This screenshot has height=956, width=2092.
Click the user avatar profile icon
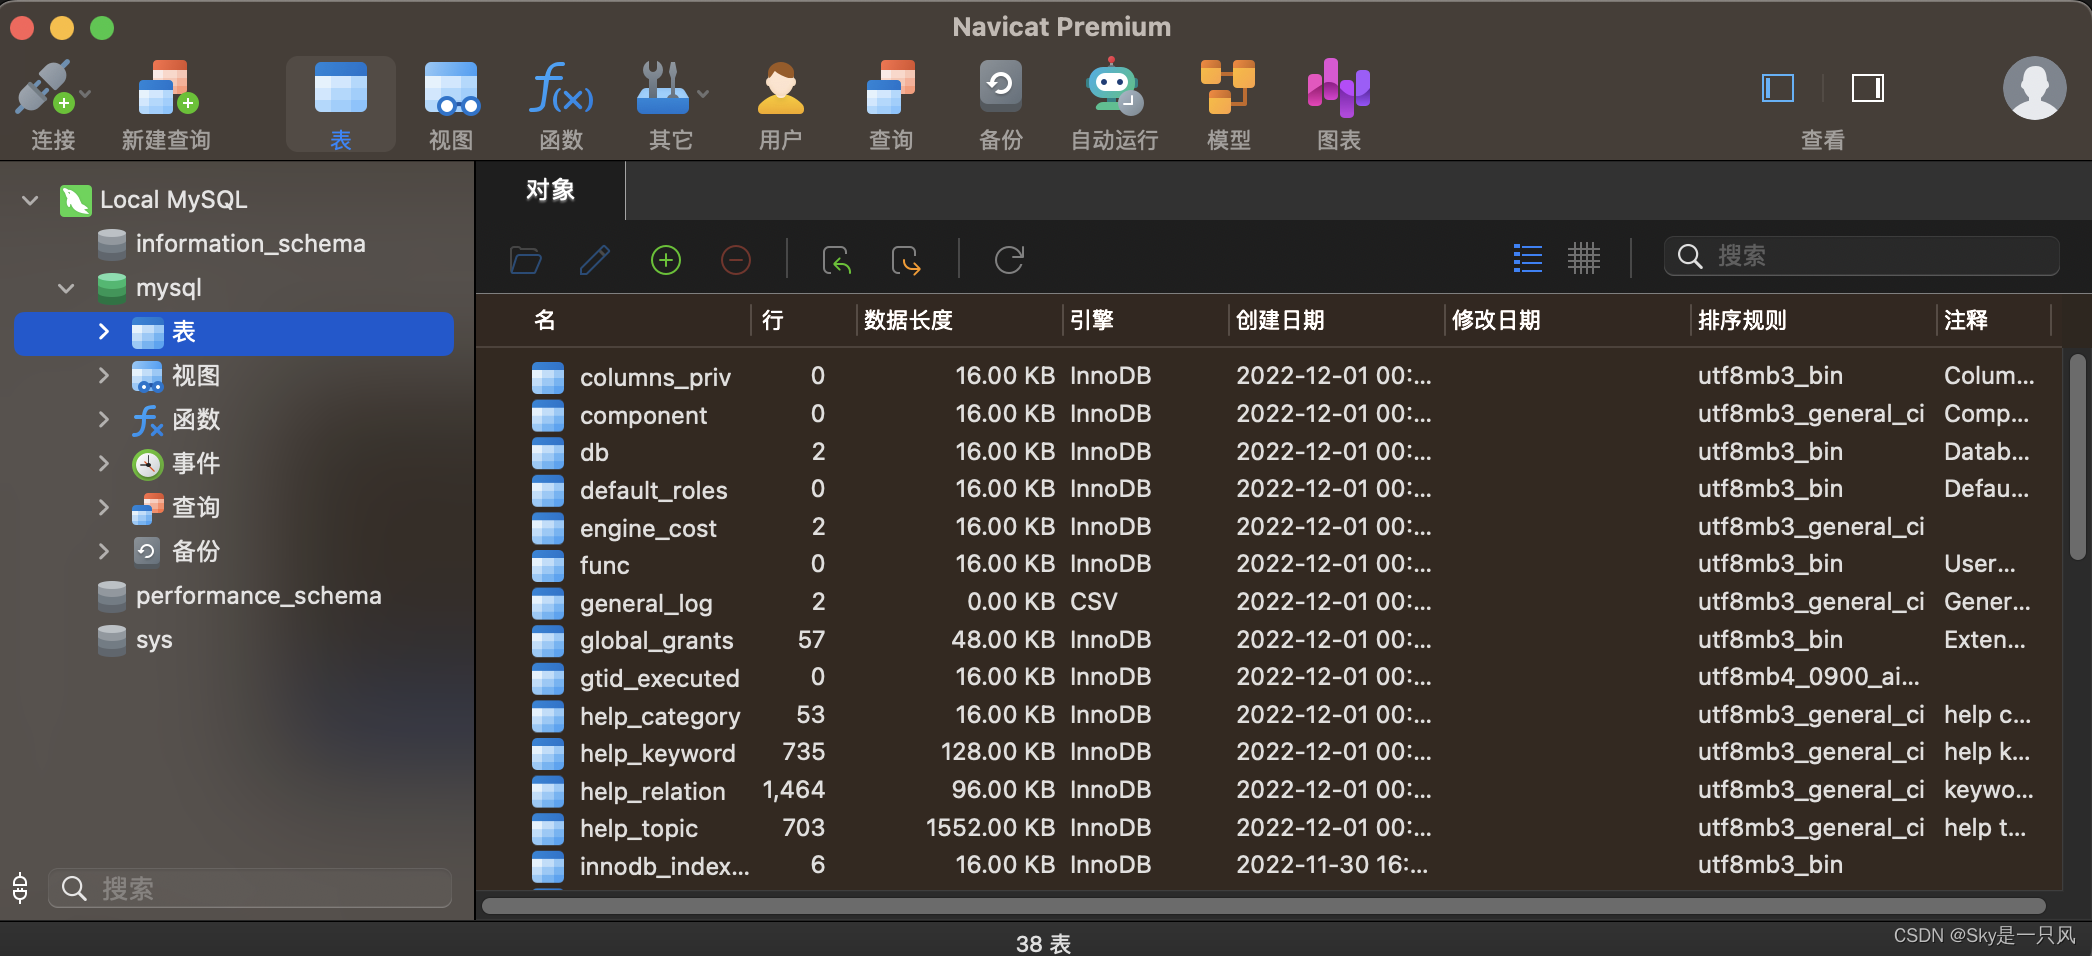point(2034,88)
